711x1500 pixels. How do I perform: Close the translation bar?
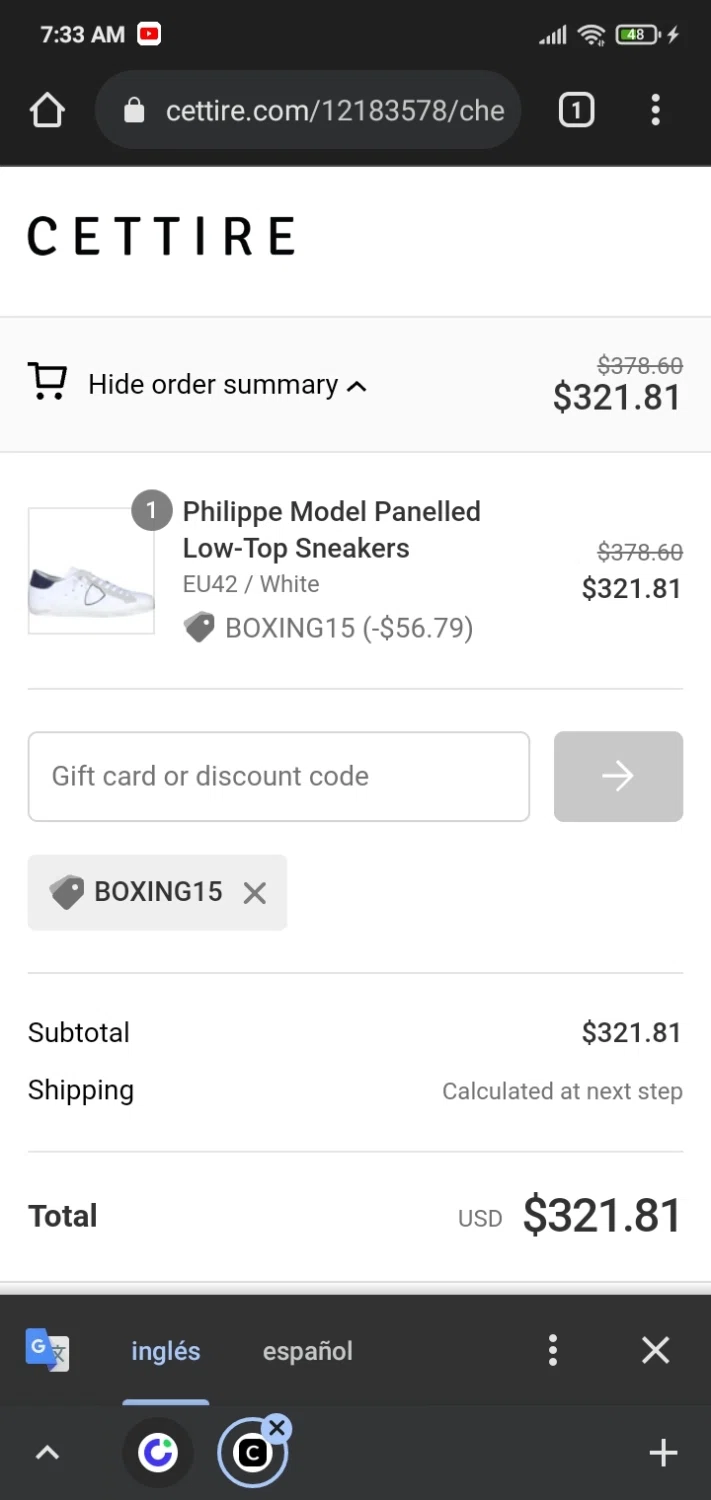click(655, 1350)
